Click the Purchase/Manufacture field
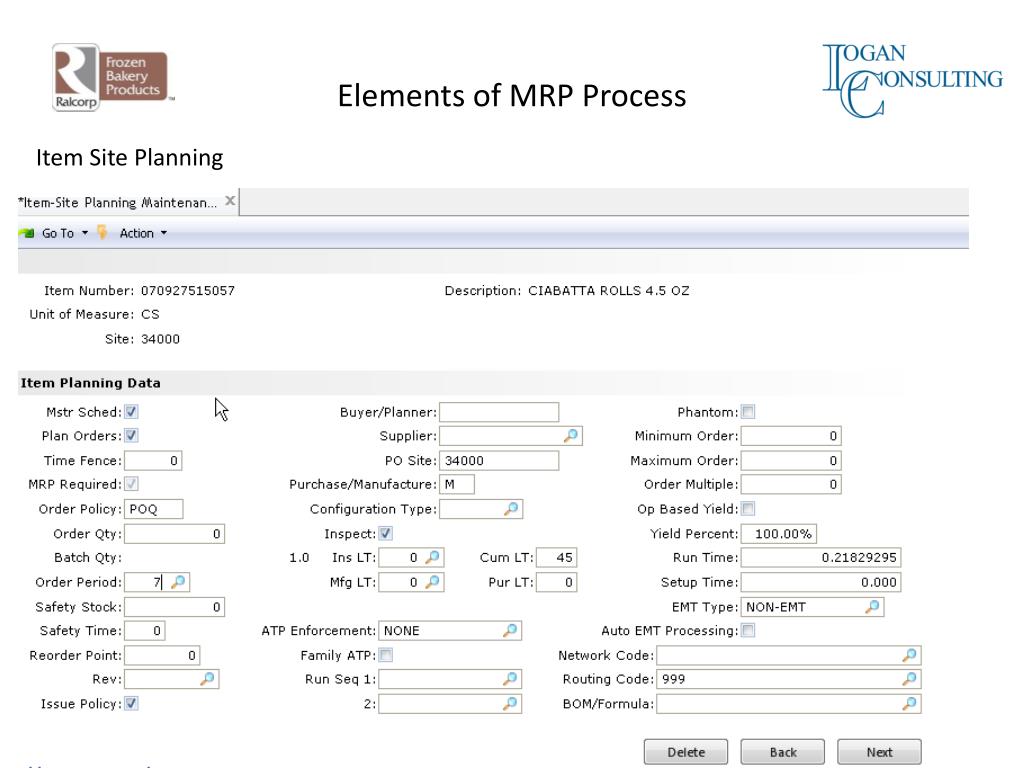Screen dimensions: 1024x768 point(457,484)
